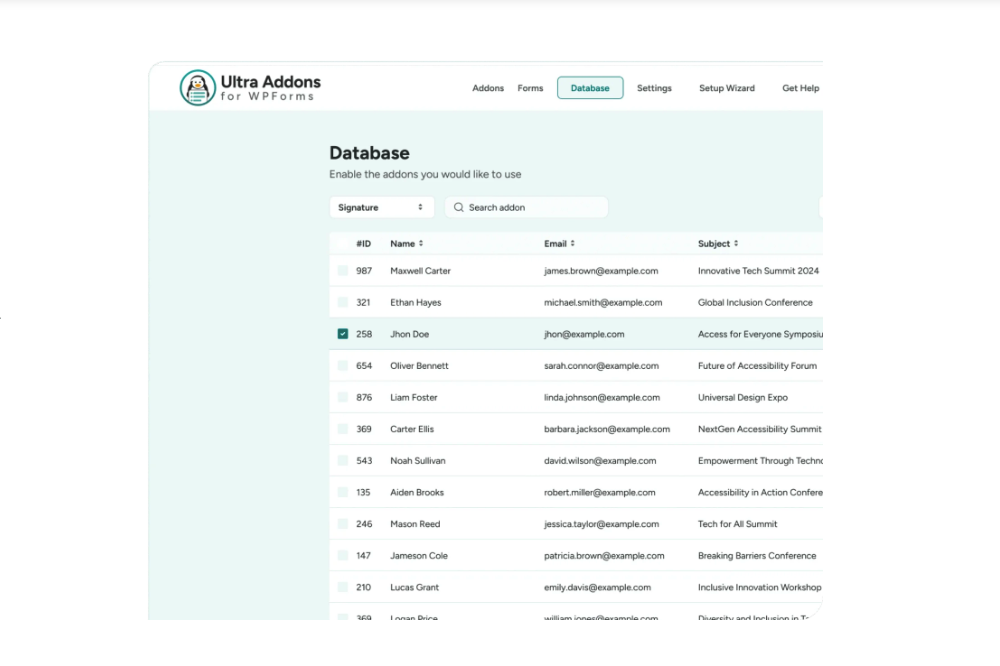Select the Ethan Hayes row checkbox
Image resolution: width=1000 pixels, height=666 pixels.
[343, 302]
